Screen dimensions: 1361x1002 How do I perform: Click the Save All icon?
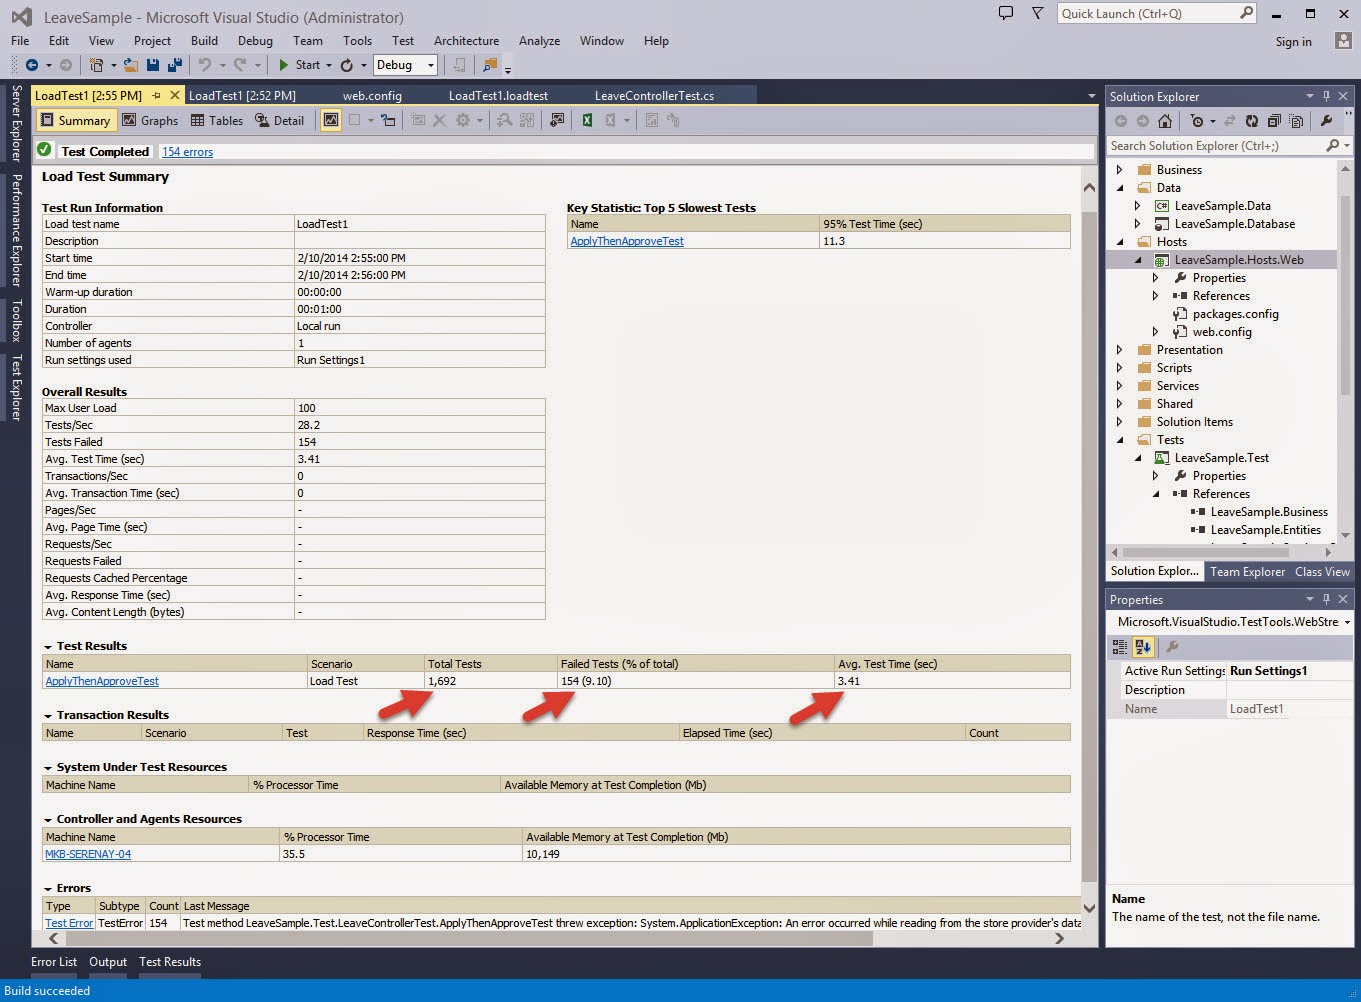click(x=175, y=65)
